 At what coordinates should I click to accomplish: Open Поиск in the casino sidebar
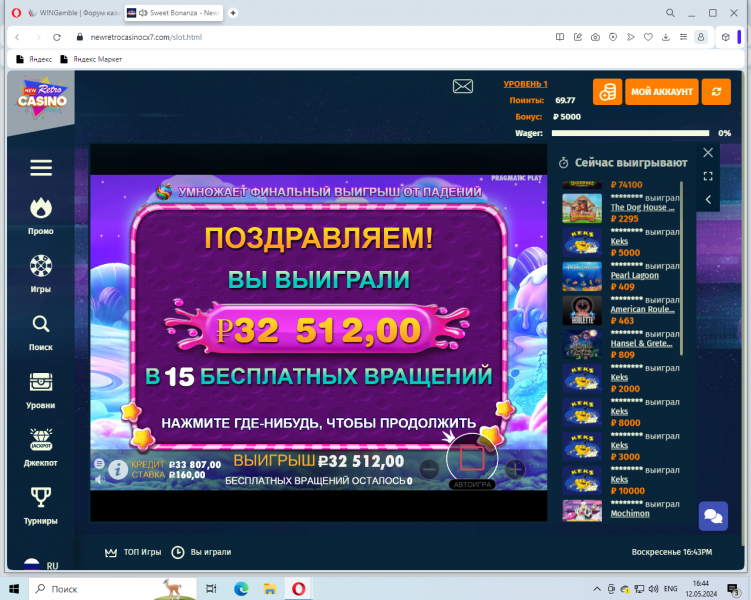pos(41,332)
